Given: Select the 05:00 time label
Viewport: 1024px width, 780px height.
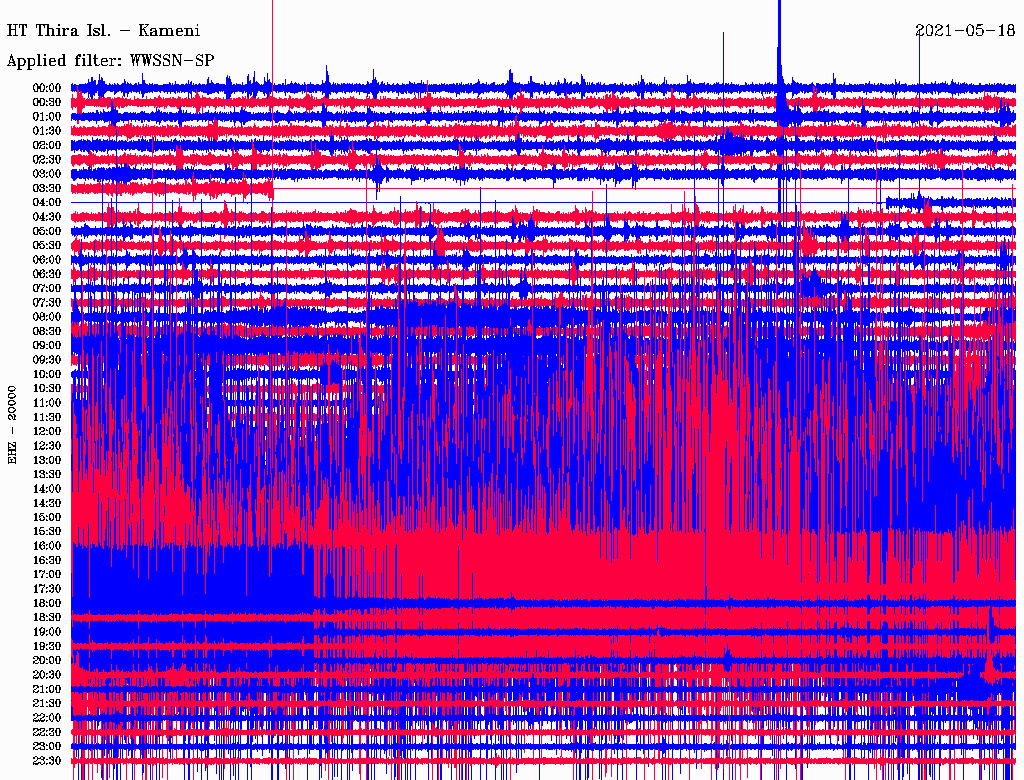Looking at the screenshot, I should (47, 231).
